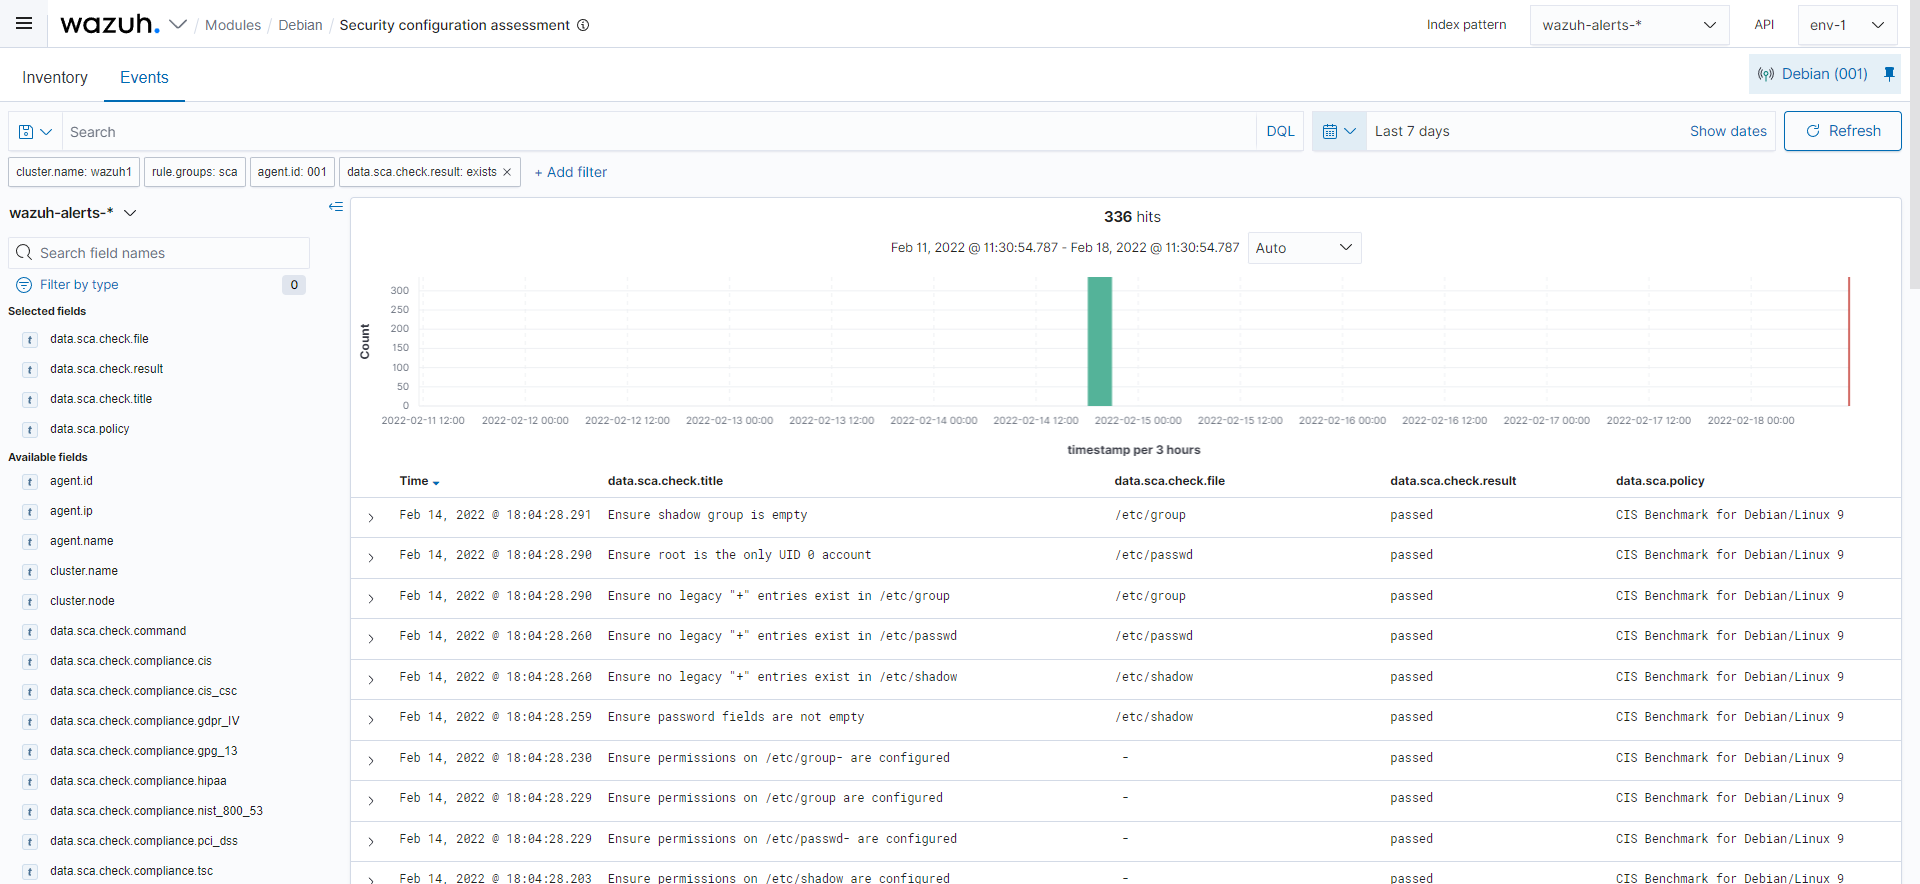The width and height of the screenshot is (1920, 884).
Task: Open the API env-1 dropdown
Action: click(1847, 25)
